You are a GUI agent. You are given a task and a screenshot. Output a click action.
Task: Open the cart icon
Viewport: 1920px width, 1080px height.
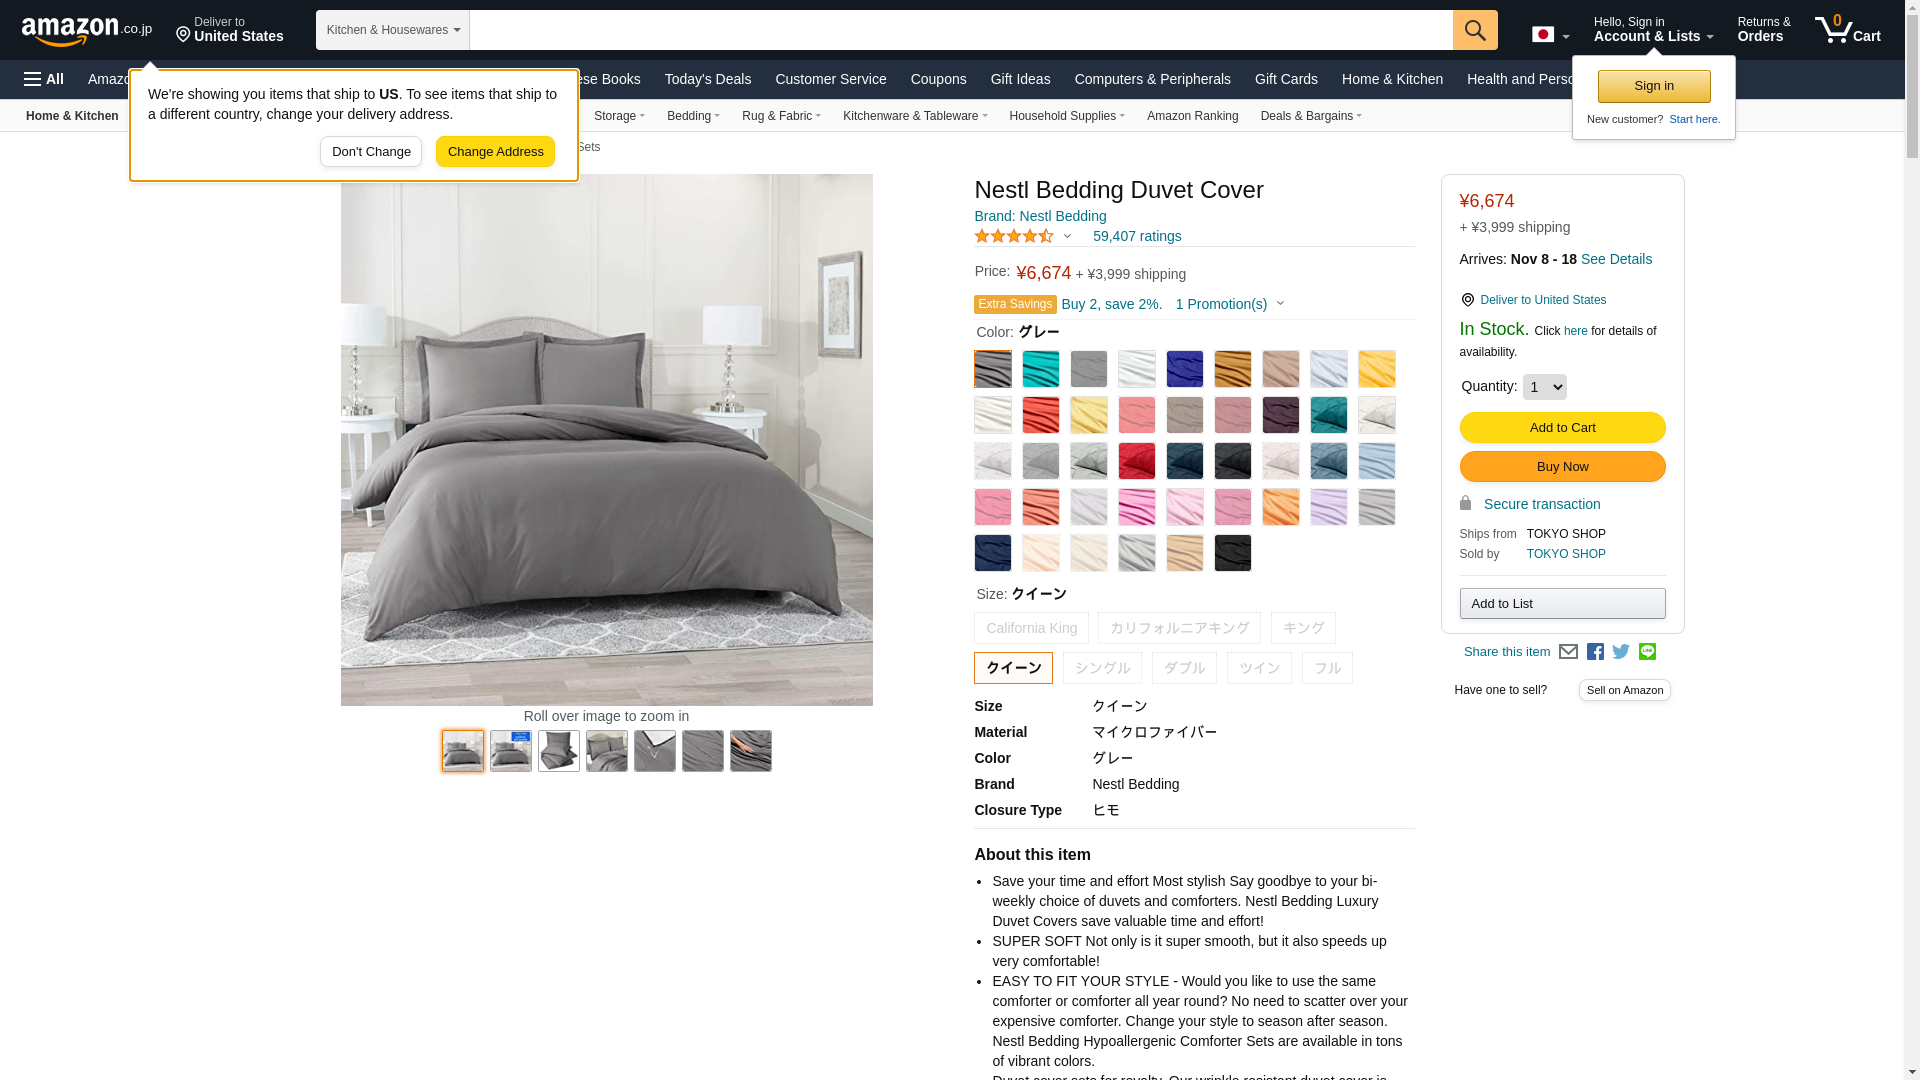(1848, 29)
